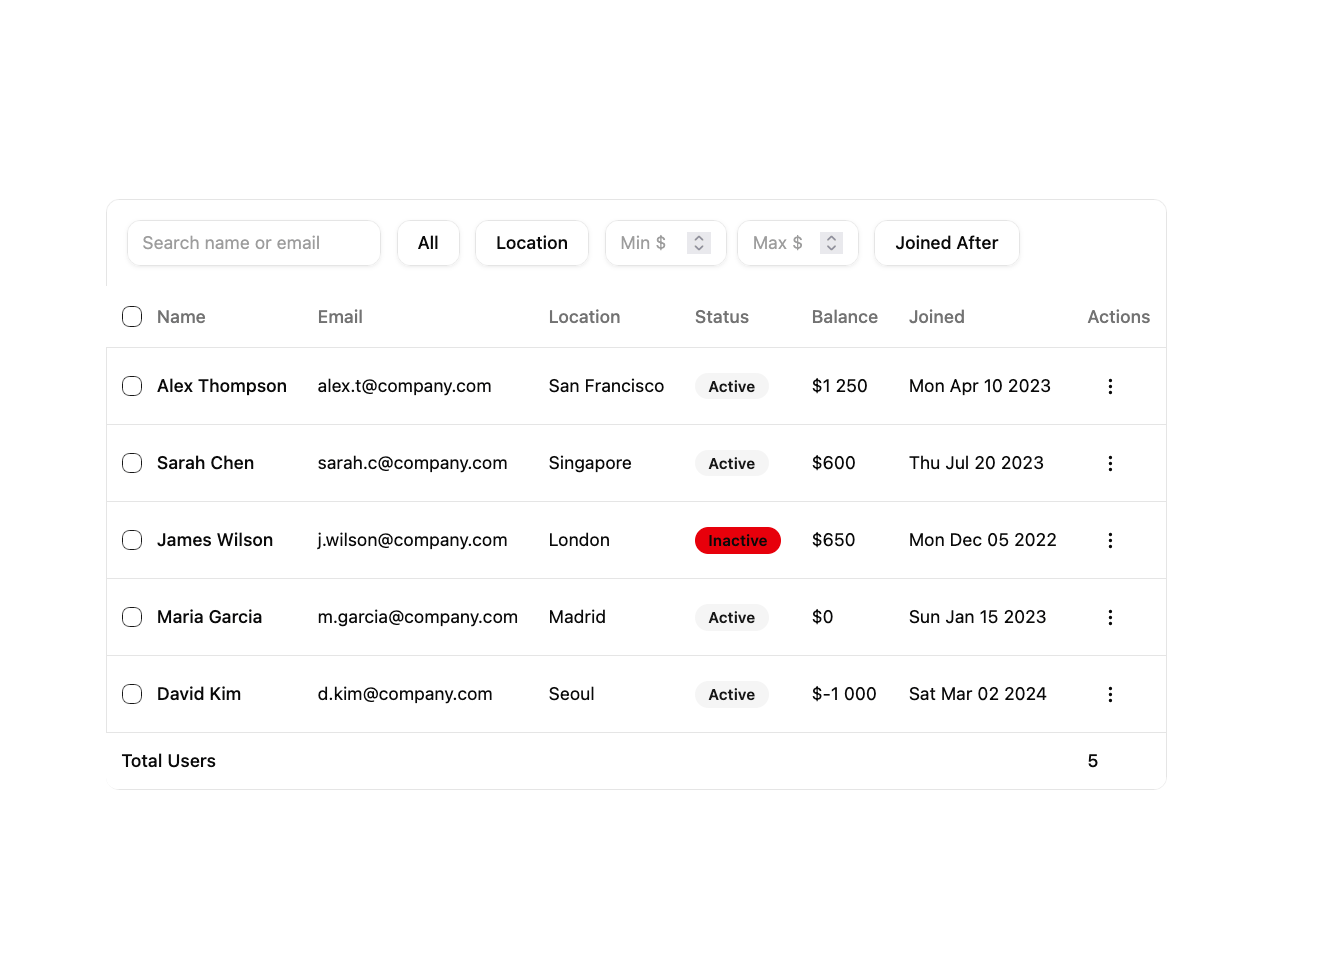
Task: Check the box beside Sarah Chen
Action: (x=132, y=463)
